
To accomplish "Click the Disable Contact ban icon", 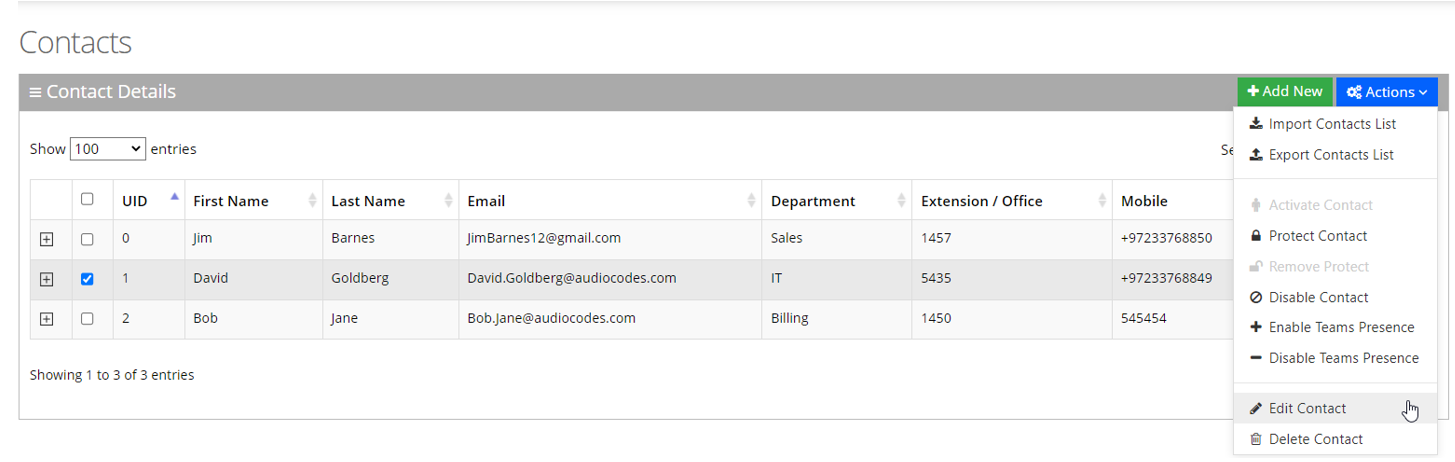I will coord(1256,297).
